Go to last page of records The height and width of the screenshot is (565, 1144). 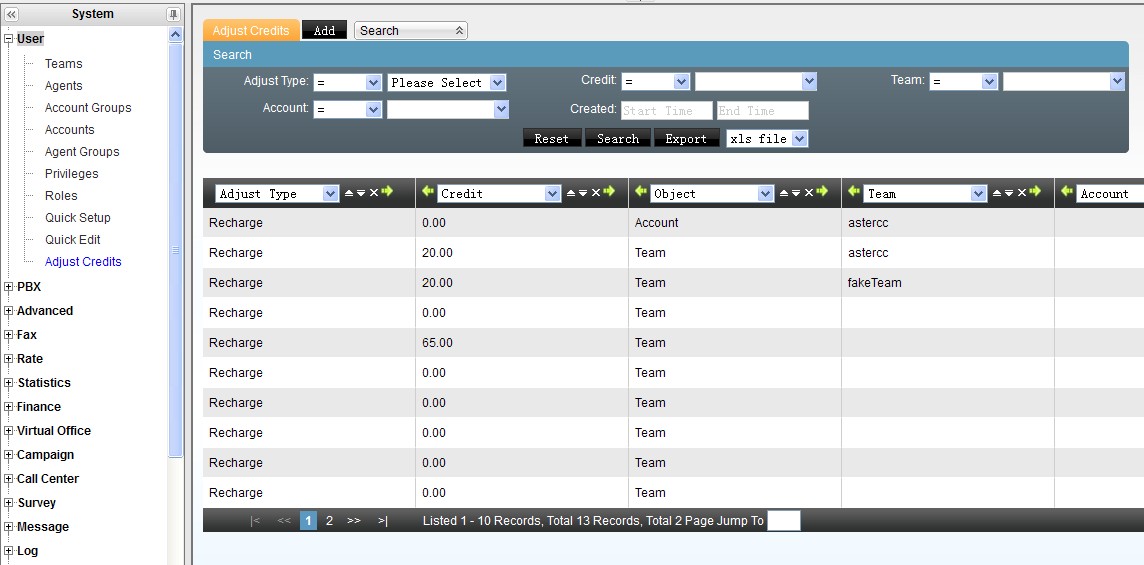pyautogui.click(x=382, y=521)
